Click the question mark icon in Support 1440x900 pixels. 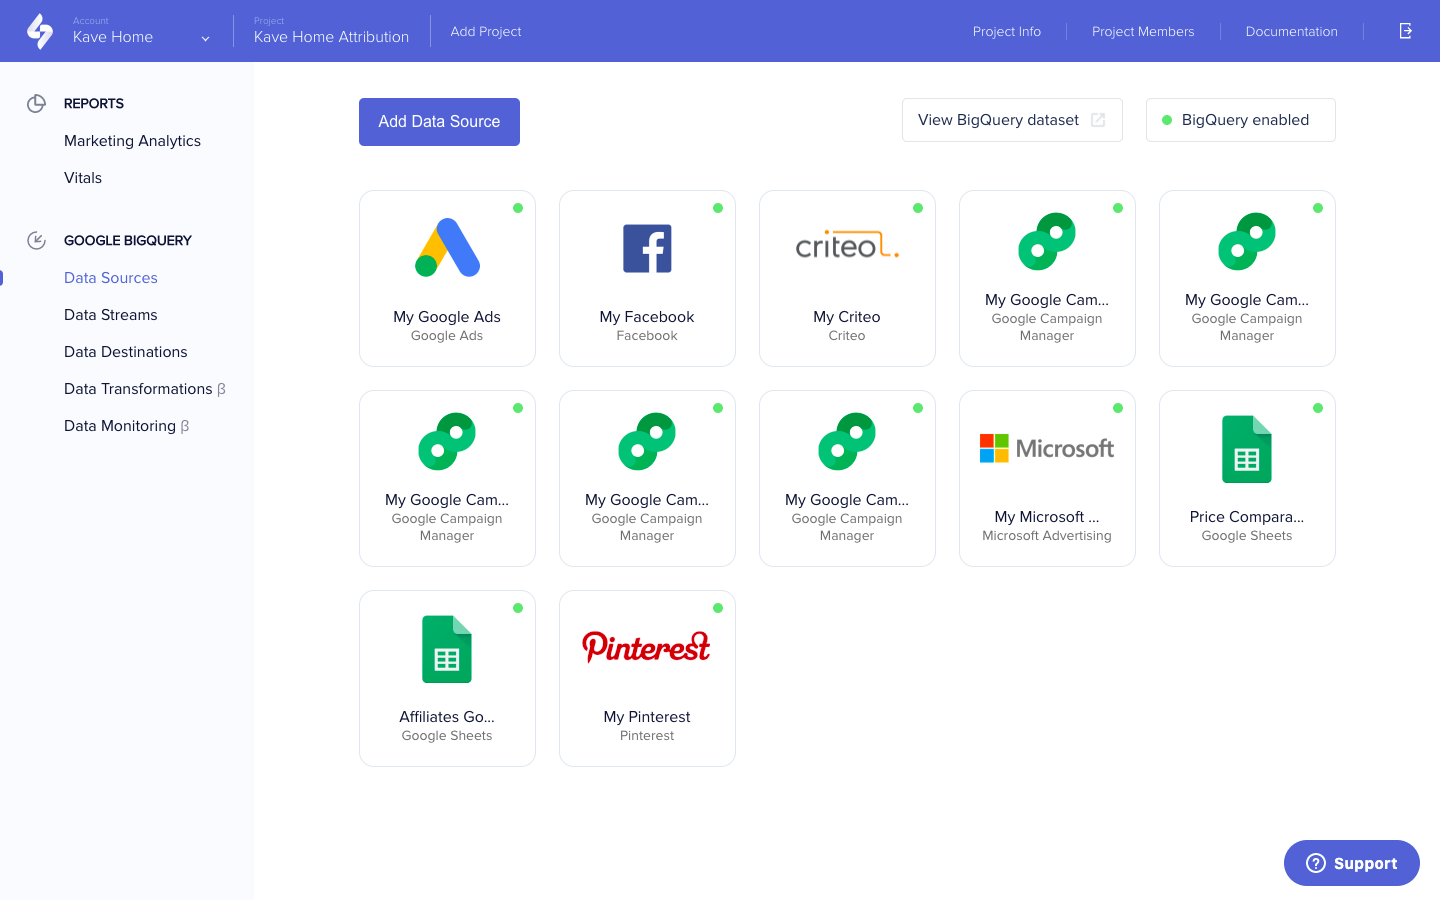click(1316, 863)
